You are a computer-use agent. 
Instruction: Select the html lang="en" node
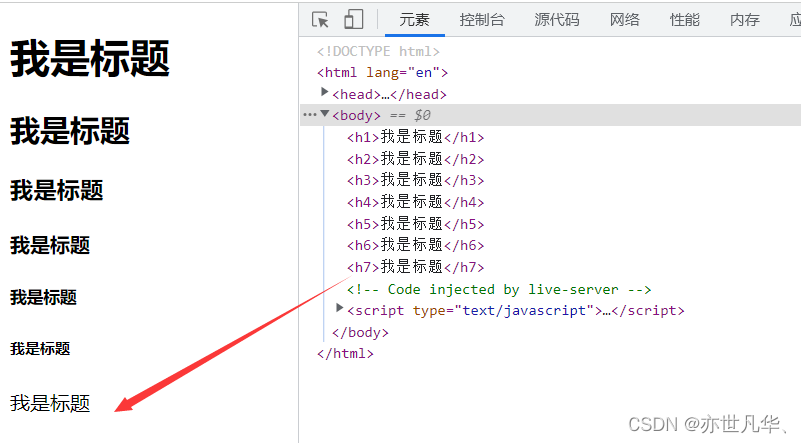[x=382, y=73]
